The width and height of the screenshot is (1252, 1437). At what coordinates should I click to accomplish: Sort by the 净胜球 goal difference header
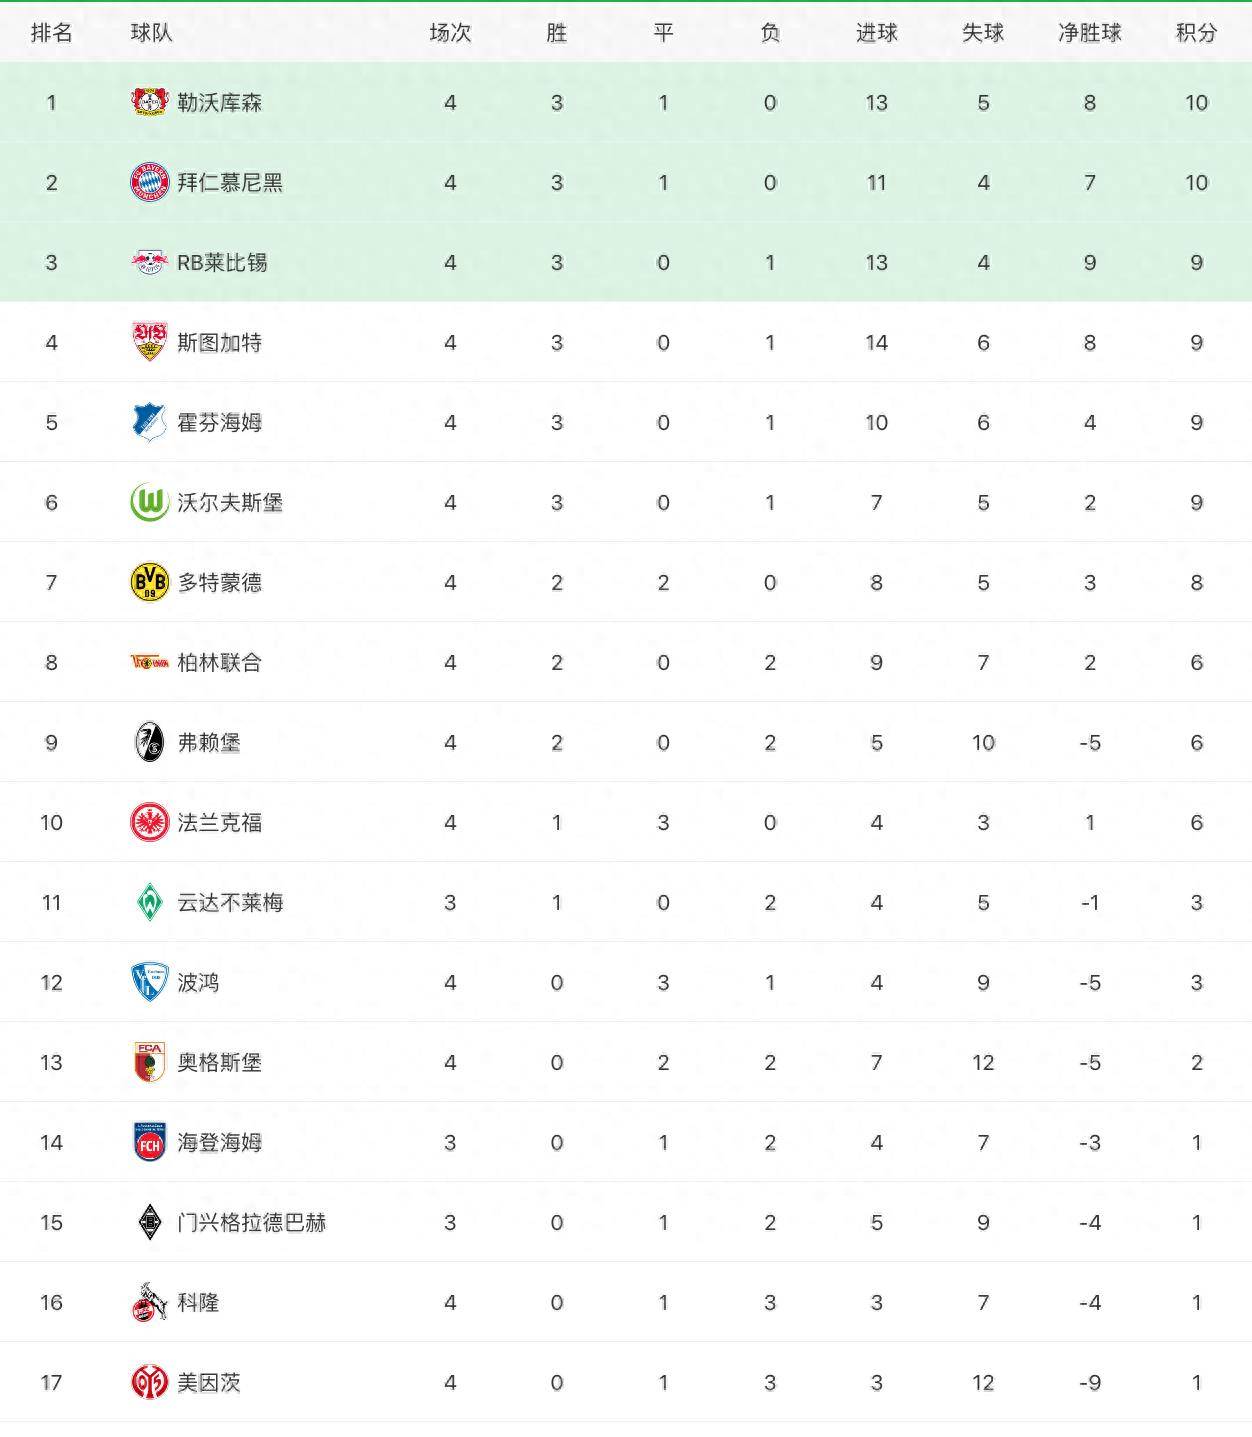coord(1089,33)
